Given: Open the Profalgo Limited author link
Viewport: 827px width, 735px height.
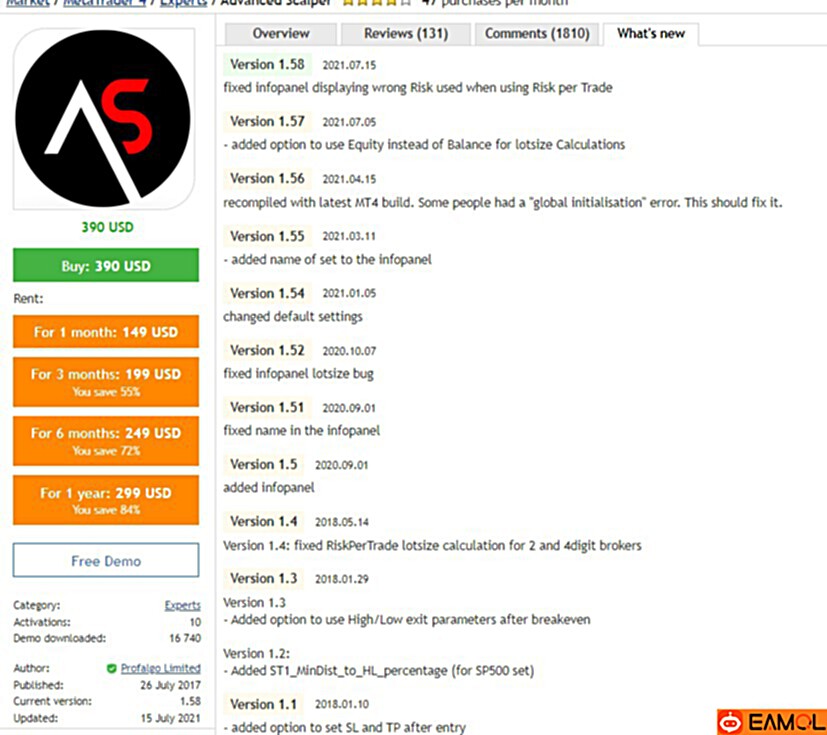Looking at the screenshot, I should (x=160, y=668).
